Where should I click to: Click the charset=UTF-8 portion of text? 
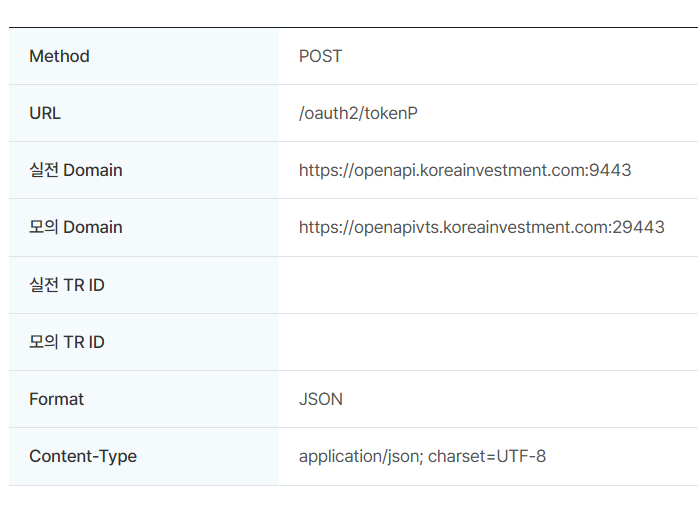487,456
